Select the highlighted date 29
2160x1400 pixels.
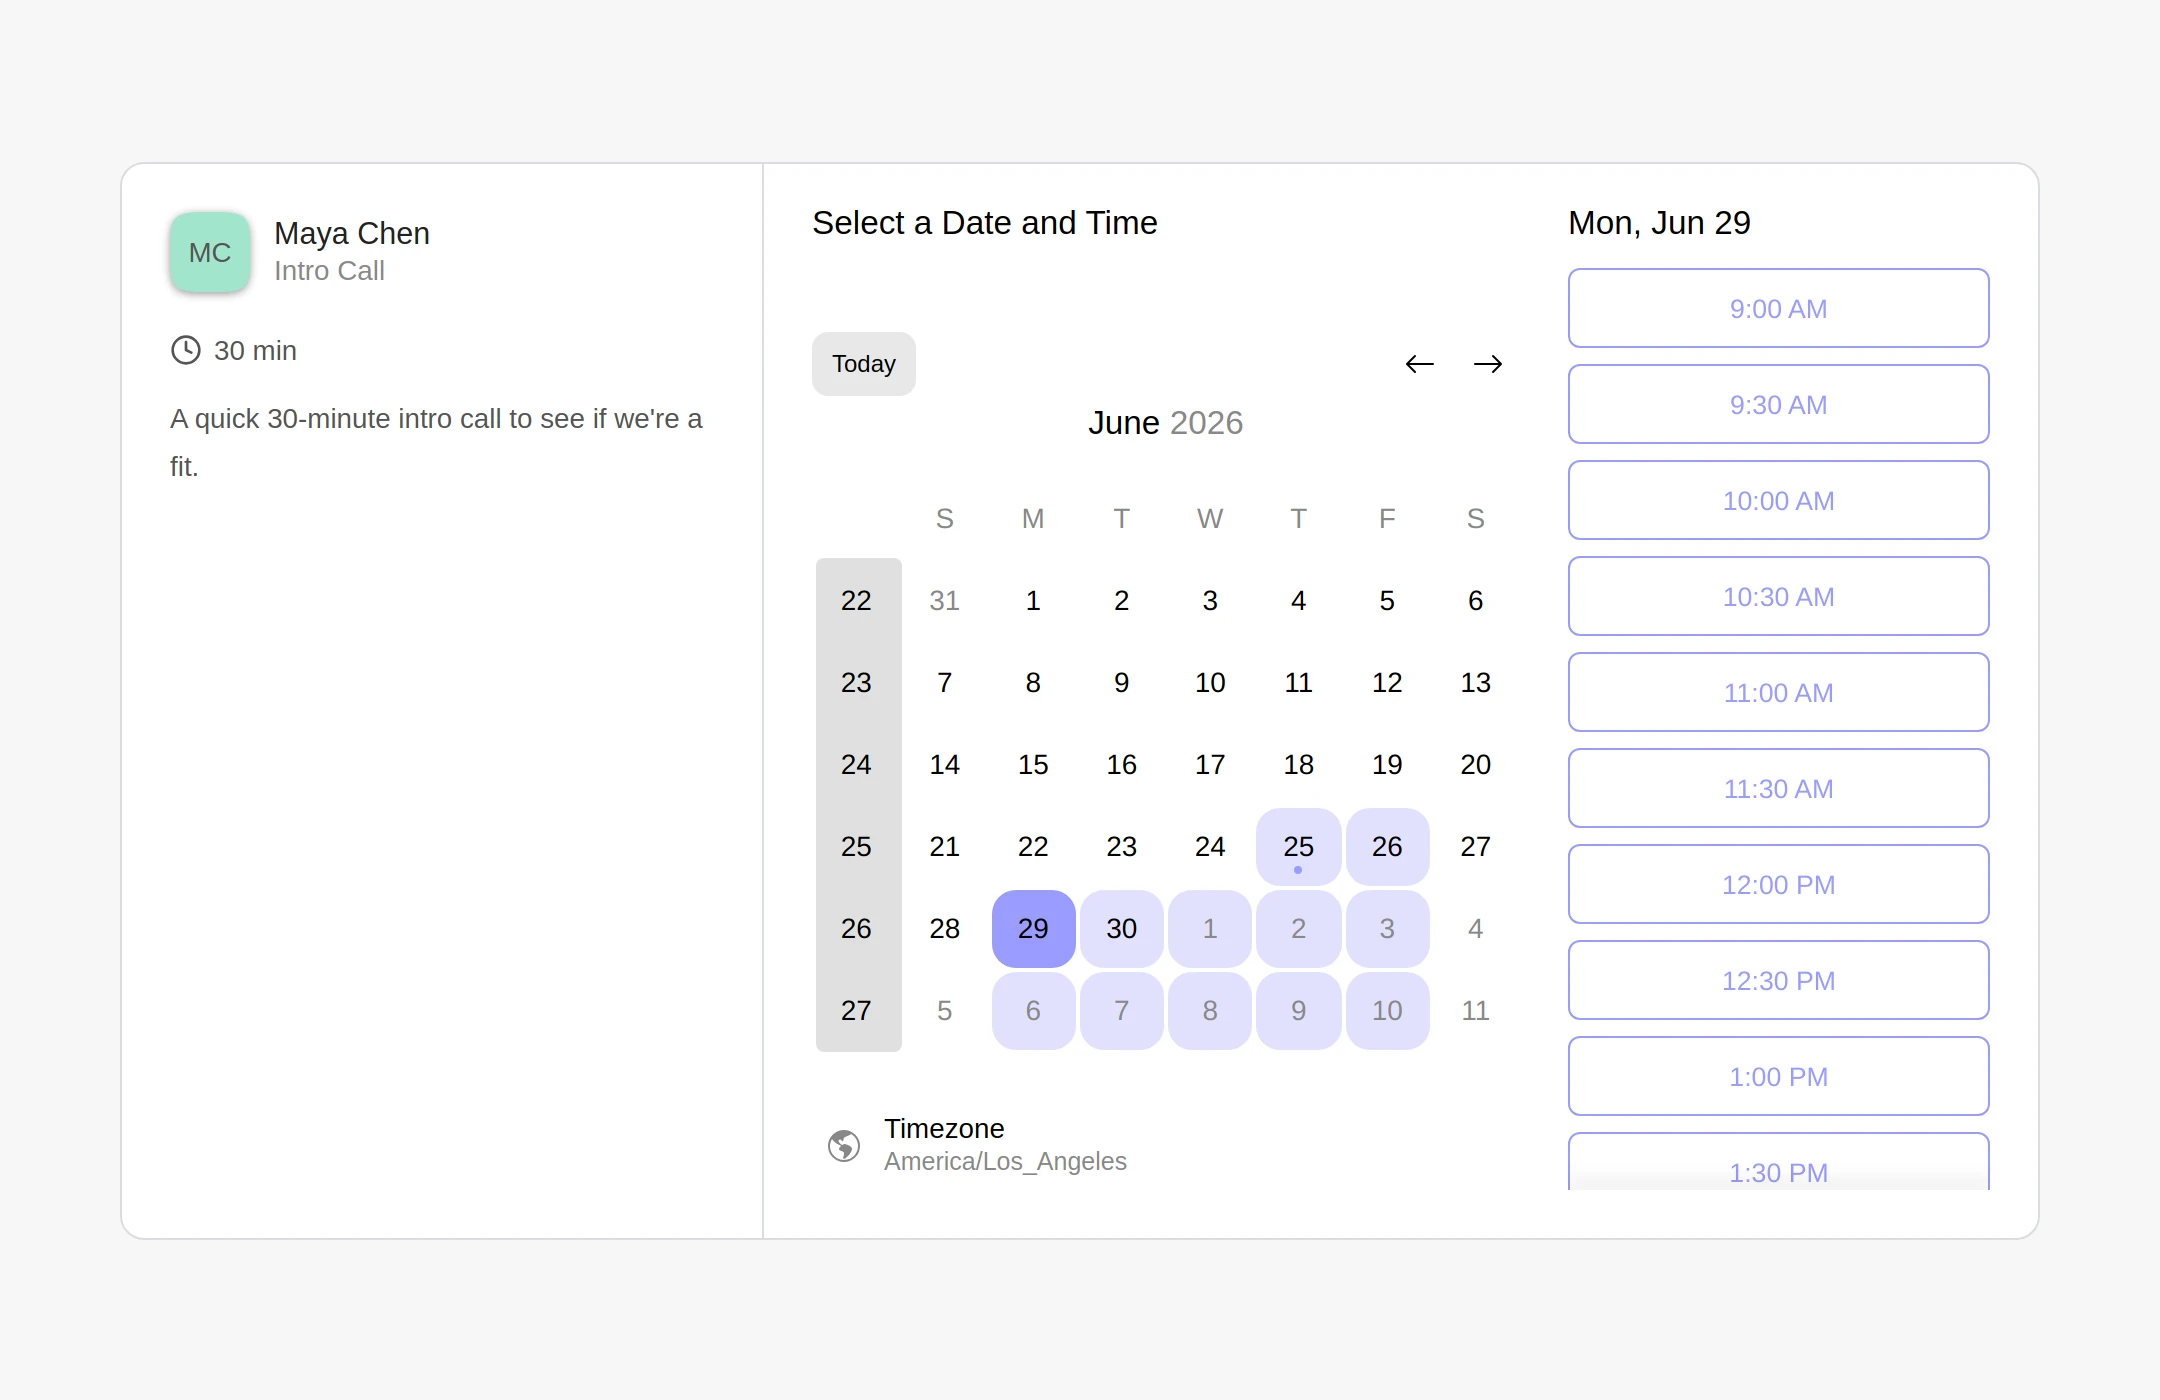tap(1033, 928)
